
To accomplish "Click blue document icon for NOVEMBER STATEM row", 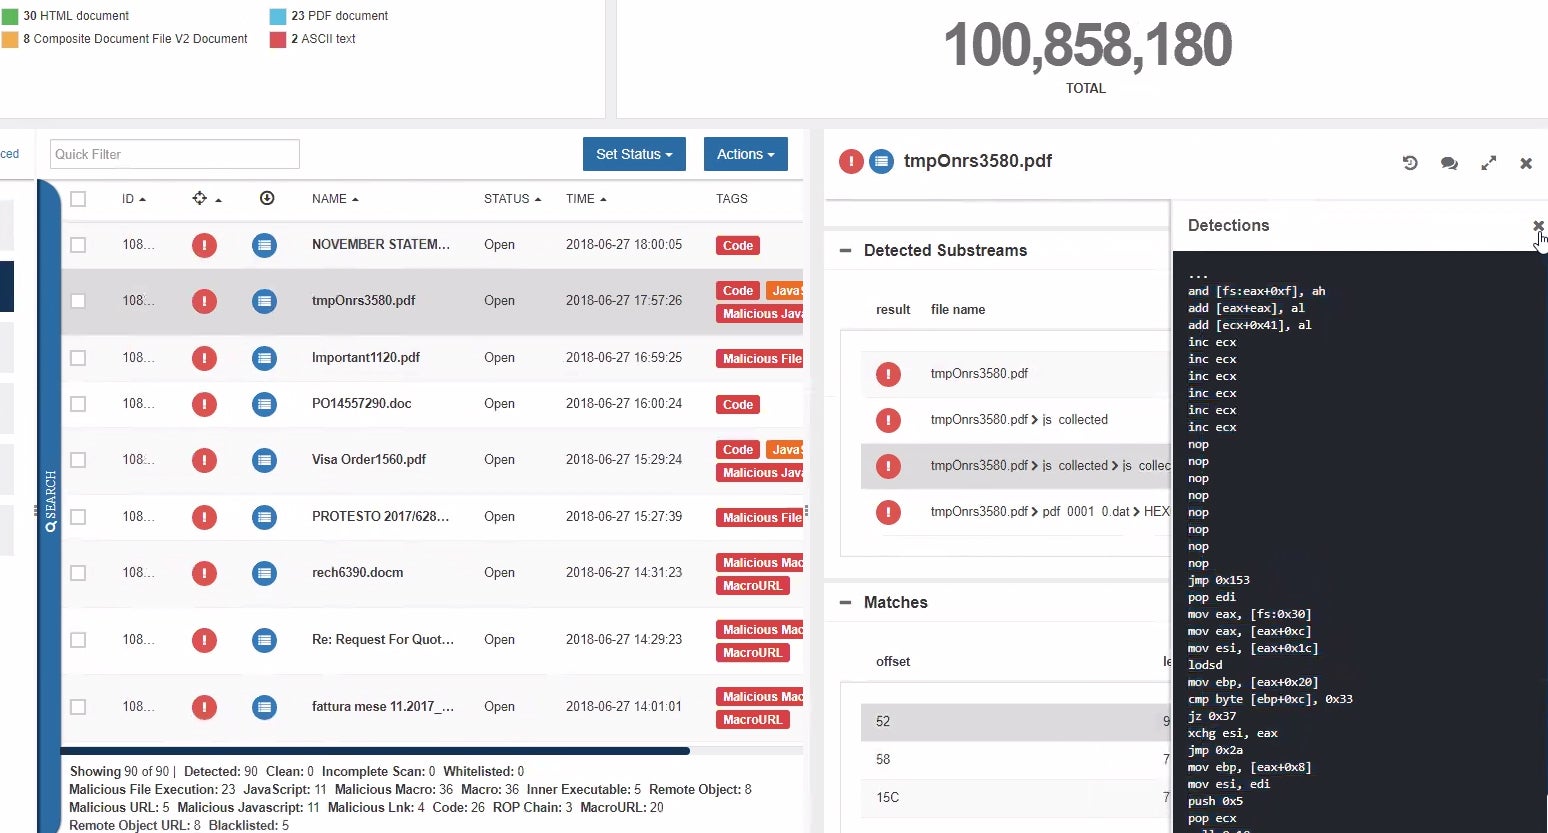I will point(264,245).
